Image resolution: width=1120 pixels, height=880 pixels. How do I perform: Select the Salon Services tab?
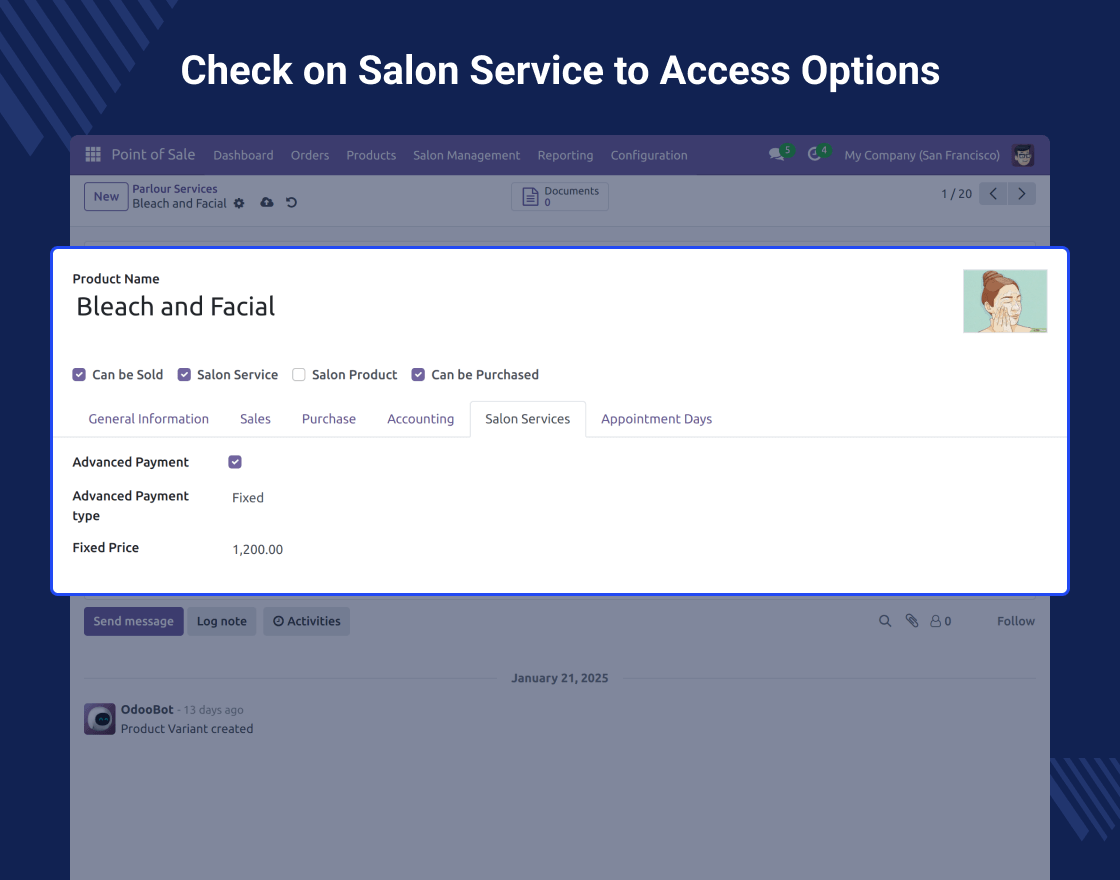[528, 419]
